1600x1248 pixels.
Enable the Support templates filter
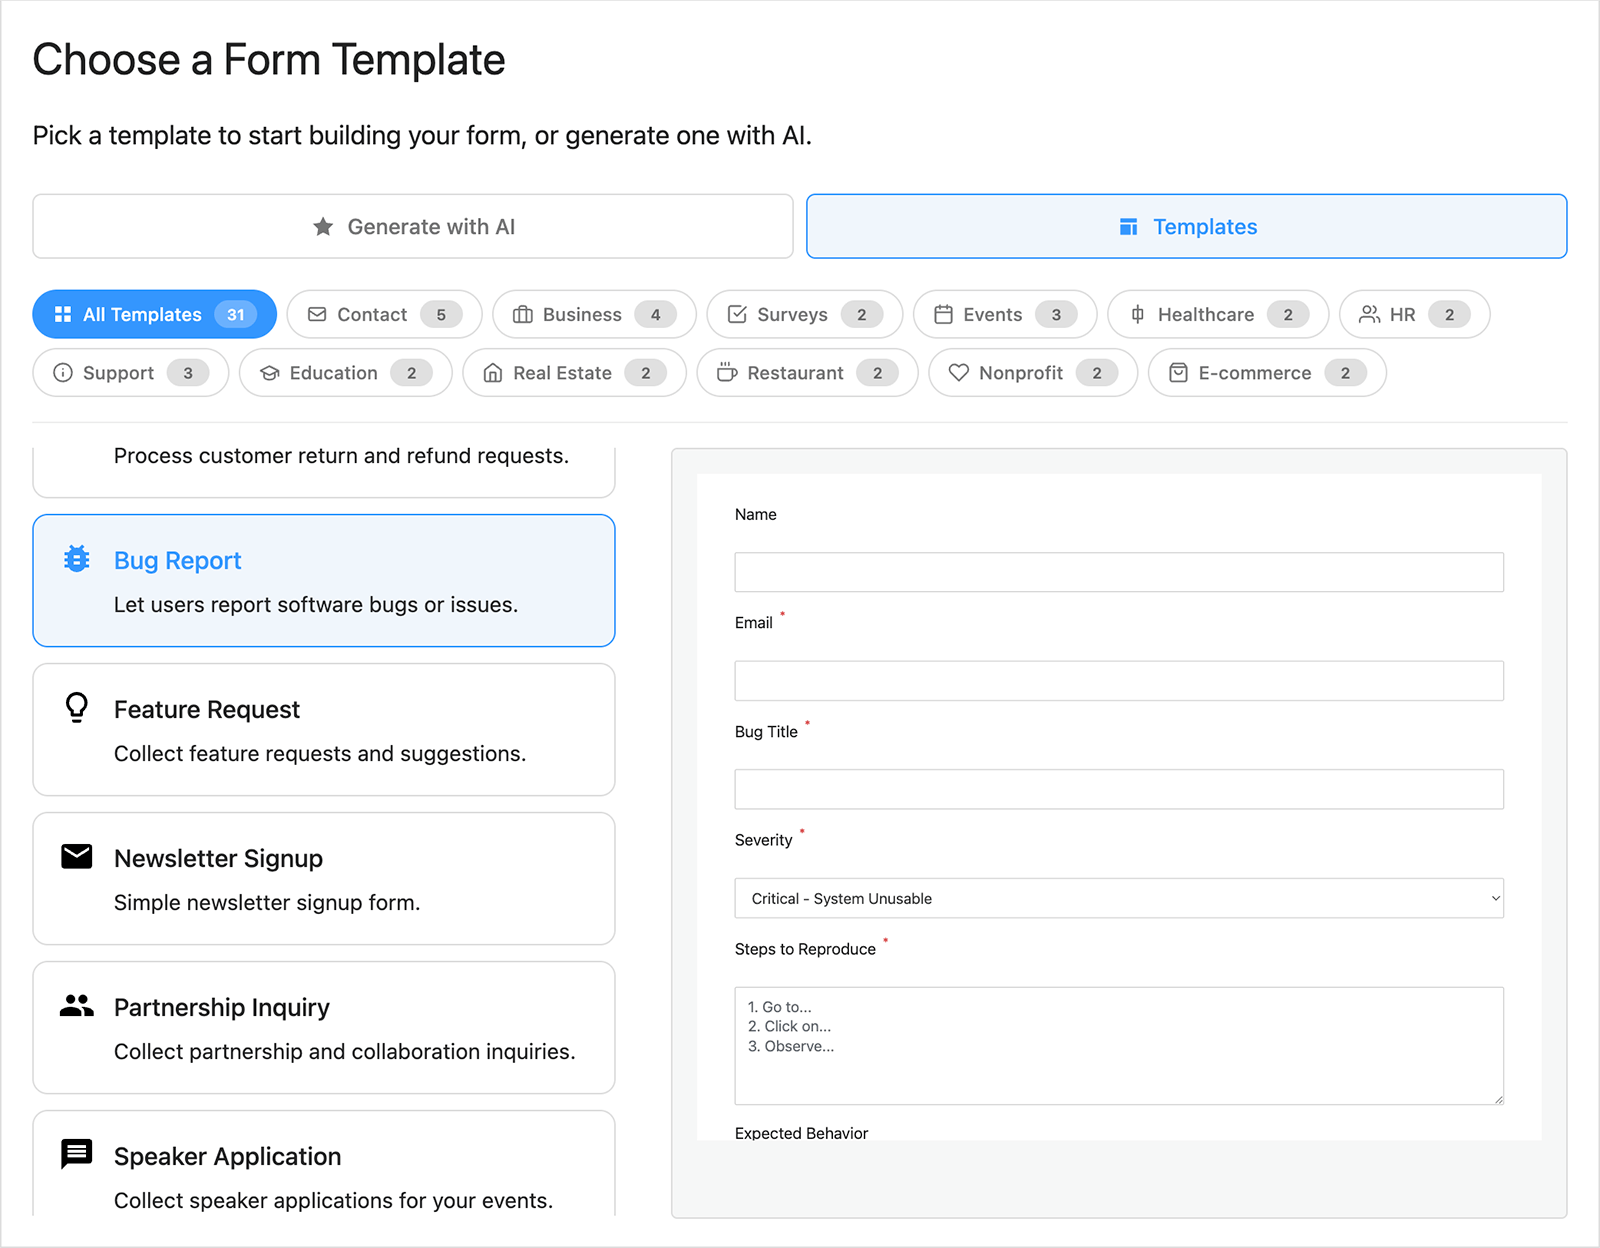pyautogui.click(x=128, y=373)
